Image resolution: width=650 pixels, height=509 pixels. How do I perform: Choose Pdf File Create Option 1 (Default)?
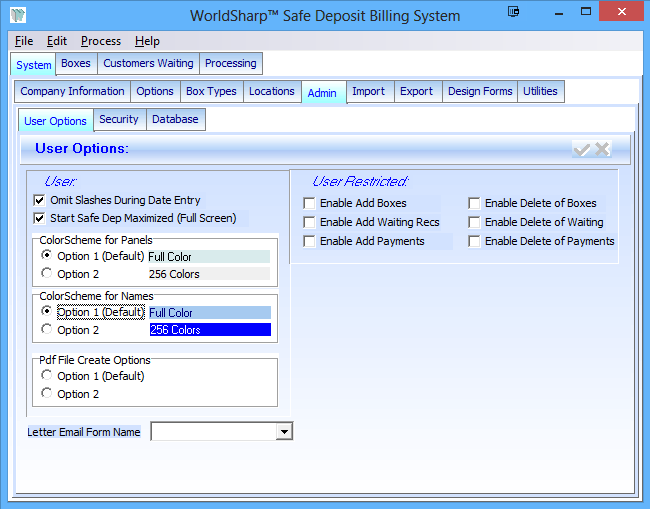click(47, 376)
